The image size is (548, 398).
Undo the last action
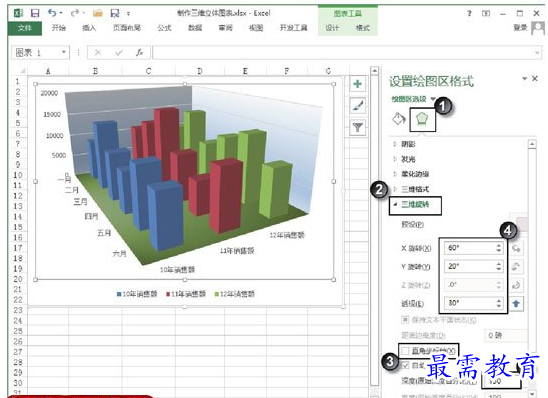52,13
